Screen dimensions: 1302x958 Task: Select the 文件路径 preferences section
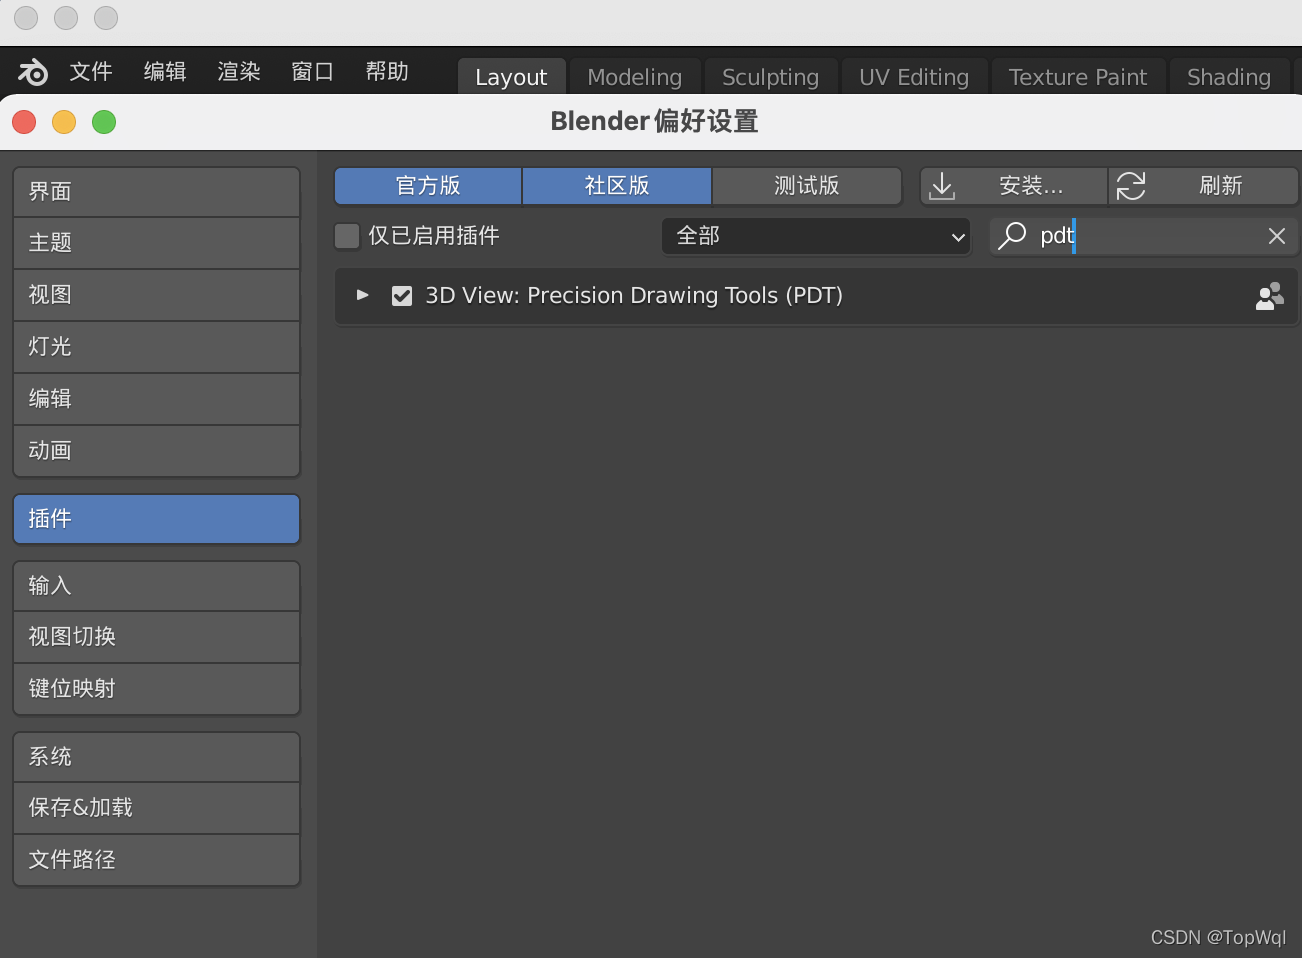pos(156,860)
